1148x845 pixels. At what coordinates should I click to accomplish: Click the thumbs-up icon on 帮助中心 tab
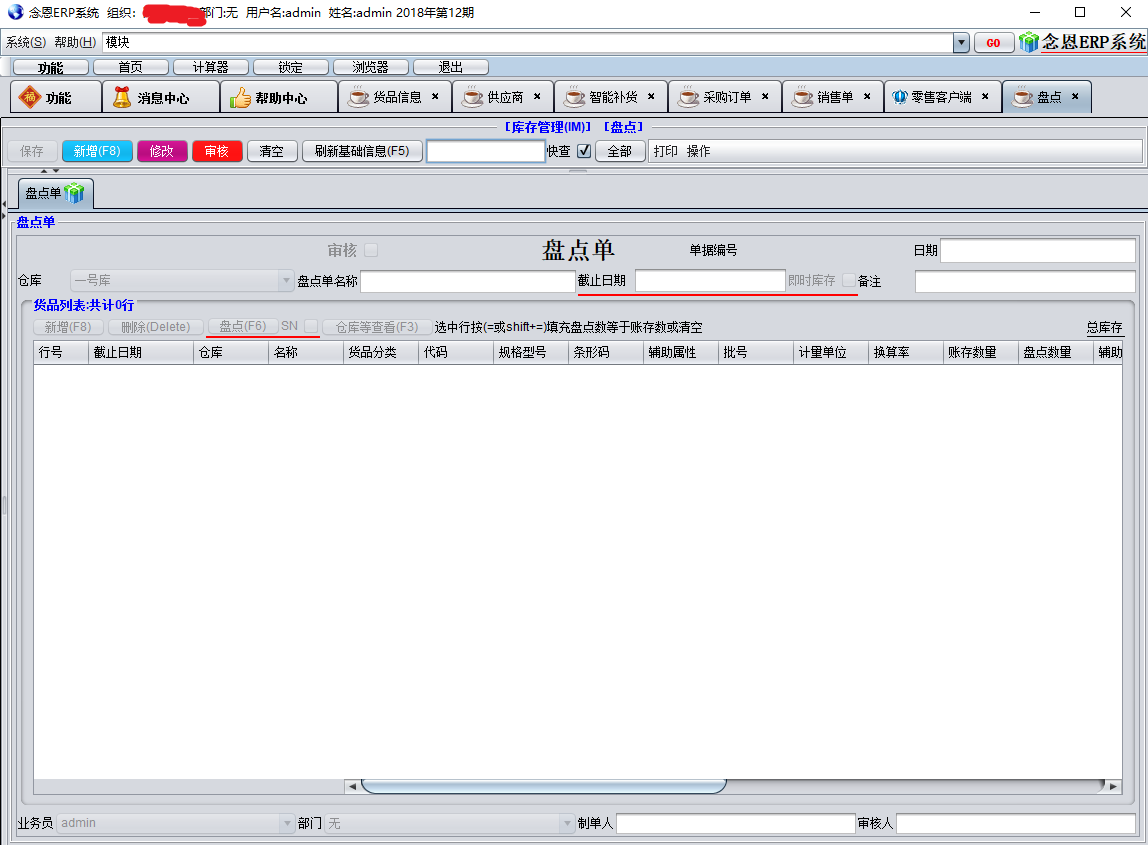[239, 96]
